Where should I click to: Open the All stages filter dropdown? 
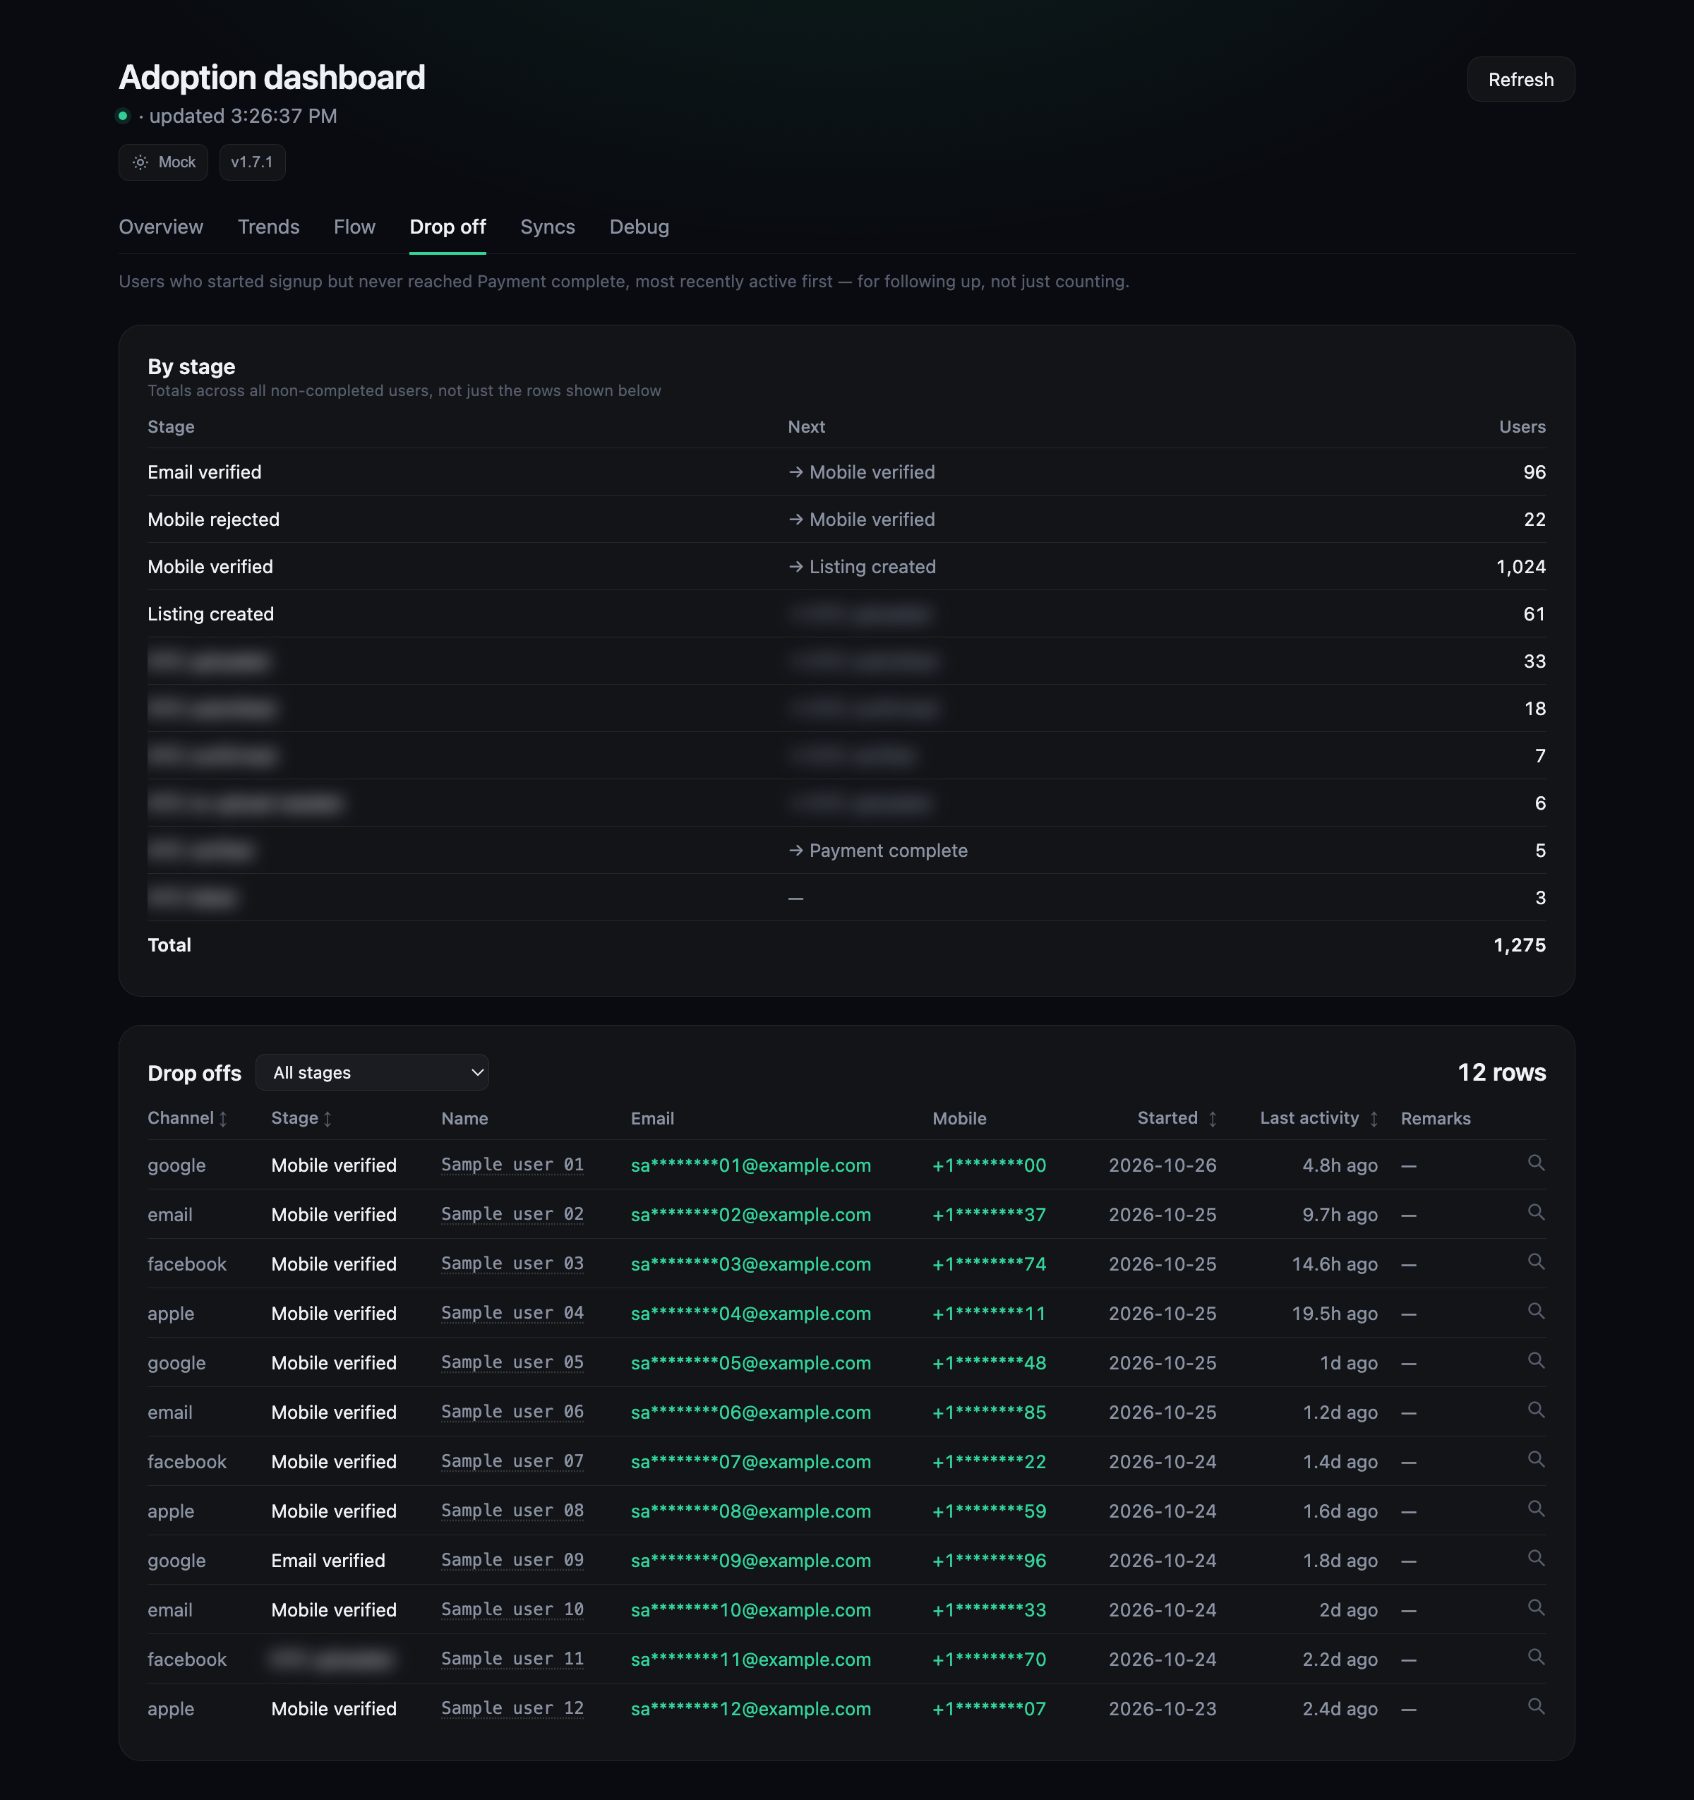point(372,1072)
